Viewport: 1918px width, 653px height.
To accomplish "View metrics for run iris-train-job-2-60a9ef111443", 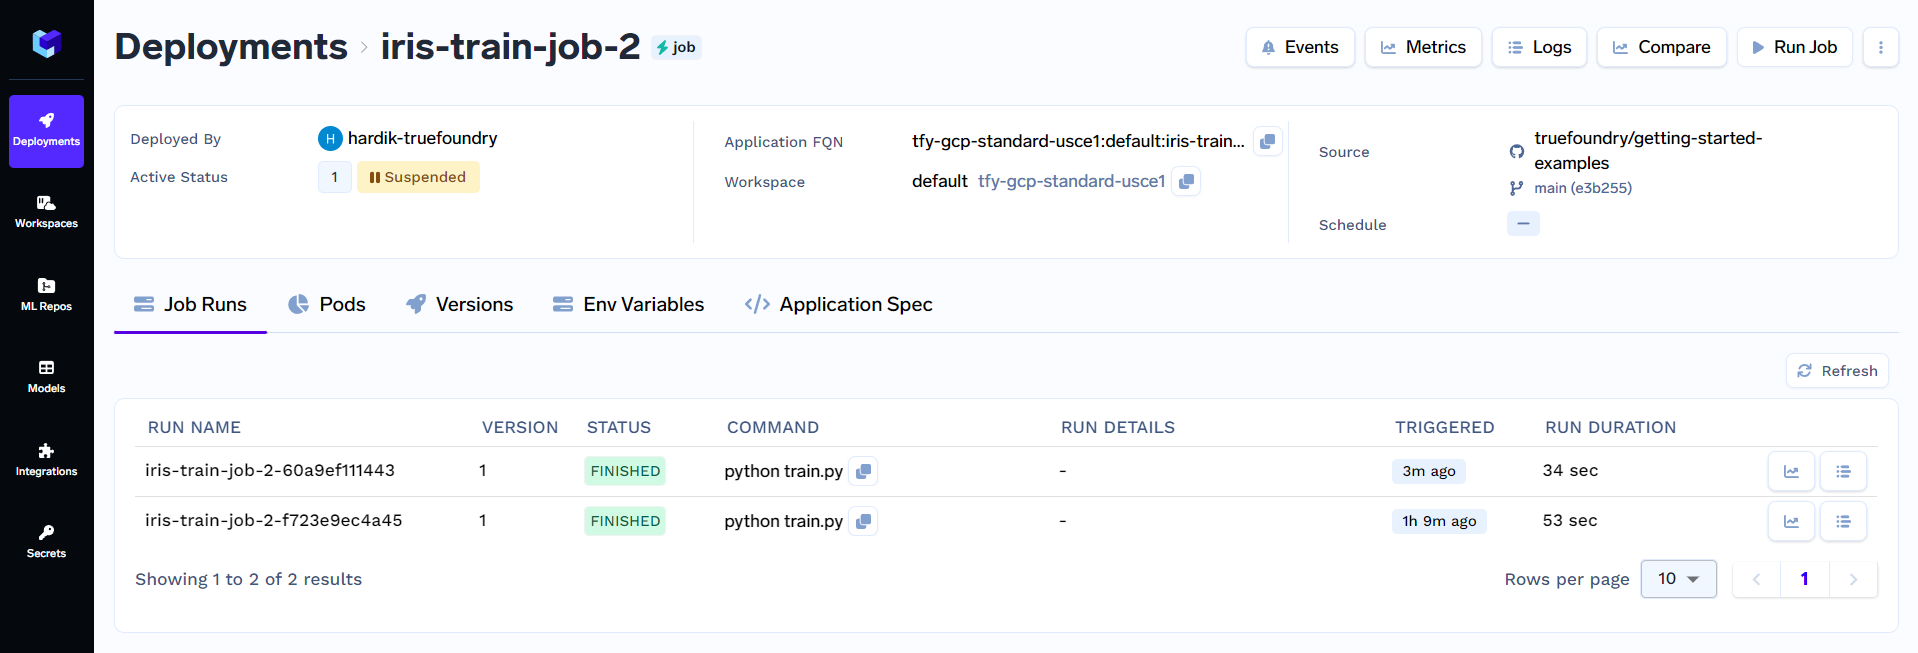I will [1791, 471].
